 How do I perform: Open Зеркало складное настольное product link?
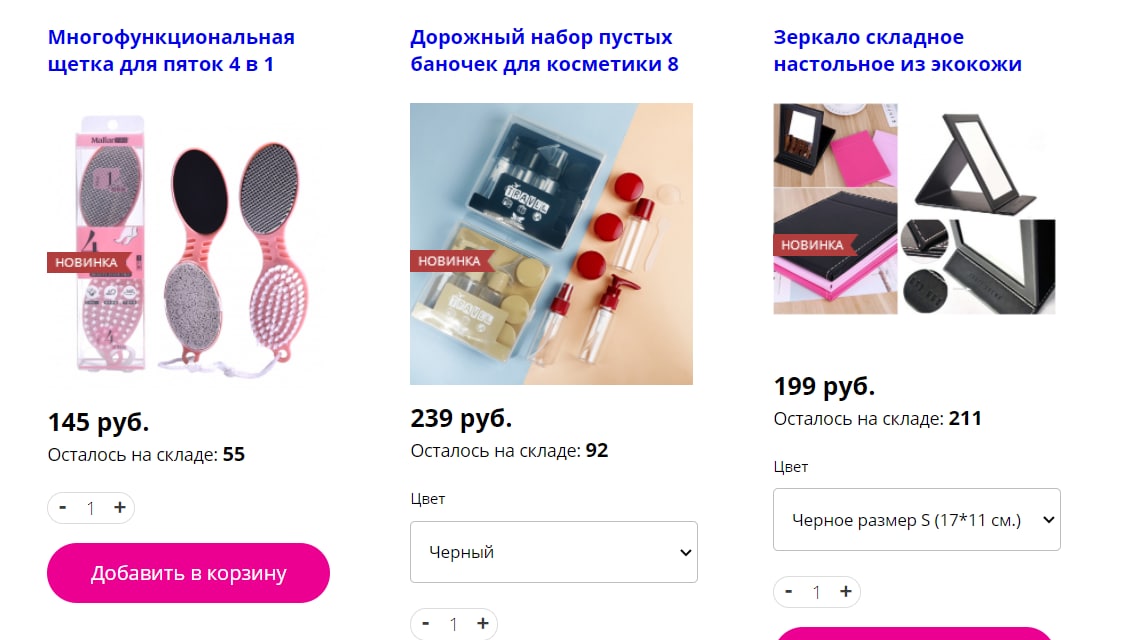pos(898,51)
